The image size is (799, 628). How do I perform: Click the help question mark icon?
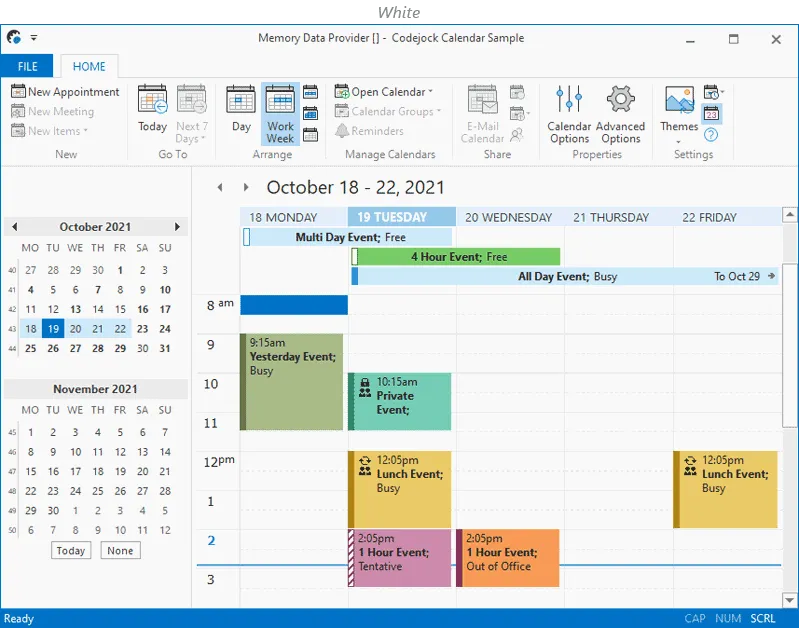coord(711,135)
